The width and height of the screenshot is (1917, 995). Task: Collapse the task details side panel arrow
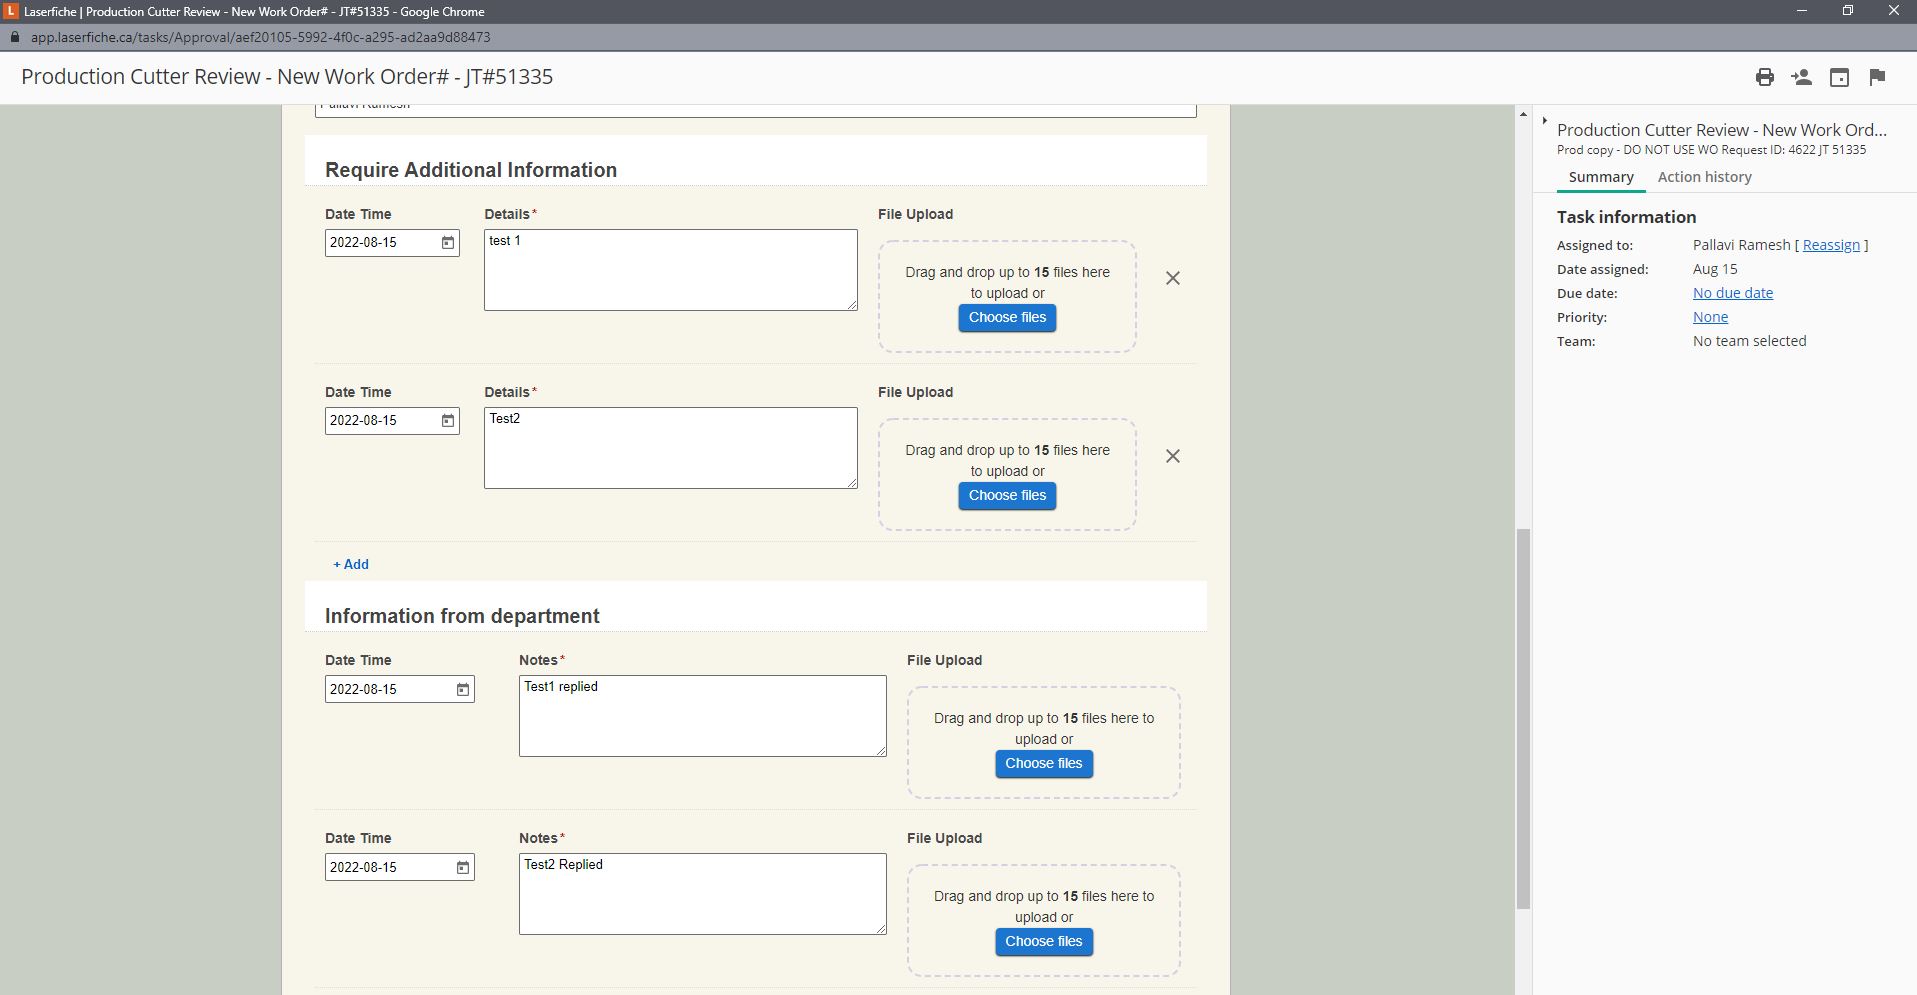click(x=1545, y=121)
